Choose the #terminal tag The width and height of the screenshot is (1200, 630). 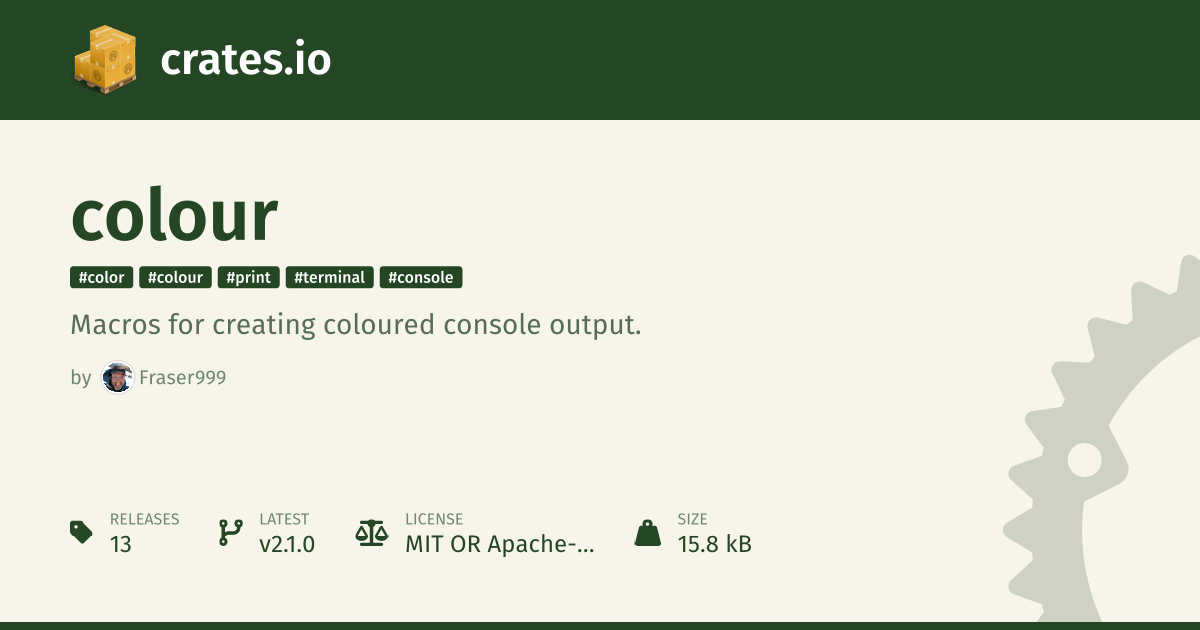point(330,277)
